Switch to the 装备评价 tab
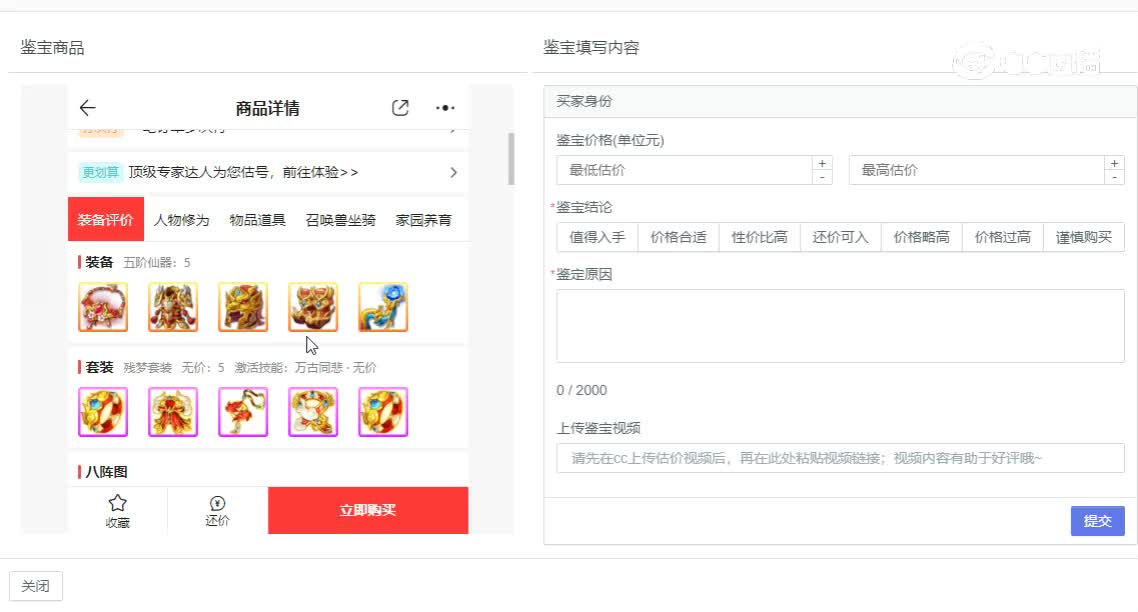The width and height of the screenshot is (1138, 612). point(106,219)
